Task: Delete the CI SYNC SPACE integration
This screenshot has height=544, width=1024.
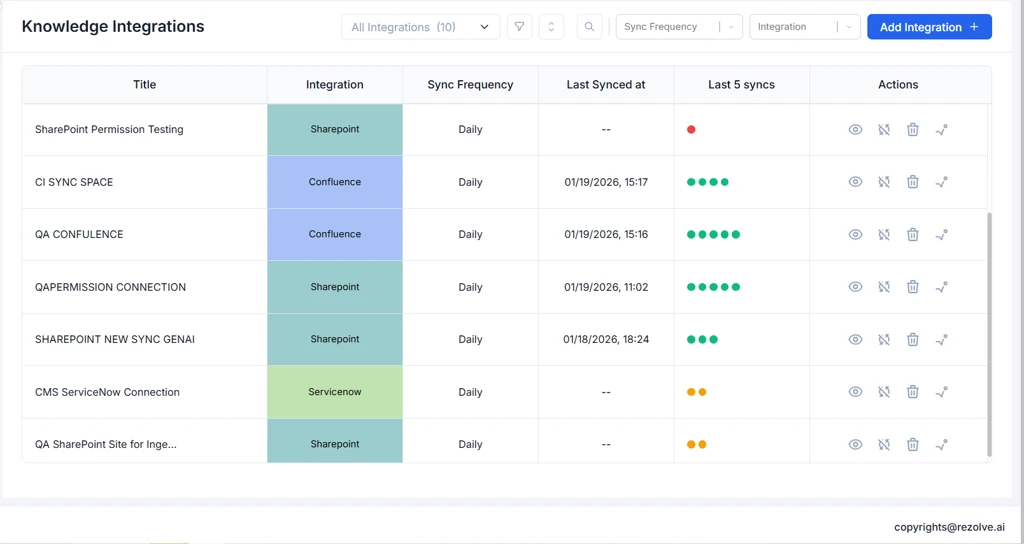Action: pyautogui.click(x=912, y=182)
